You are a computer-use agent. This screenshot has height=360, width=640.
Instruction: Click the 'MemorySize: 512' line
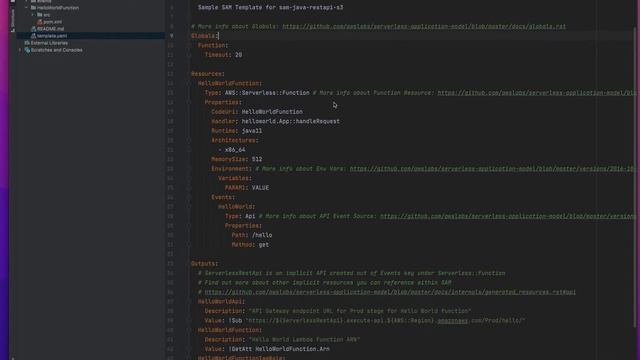tap(237, 159)
